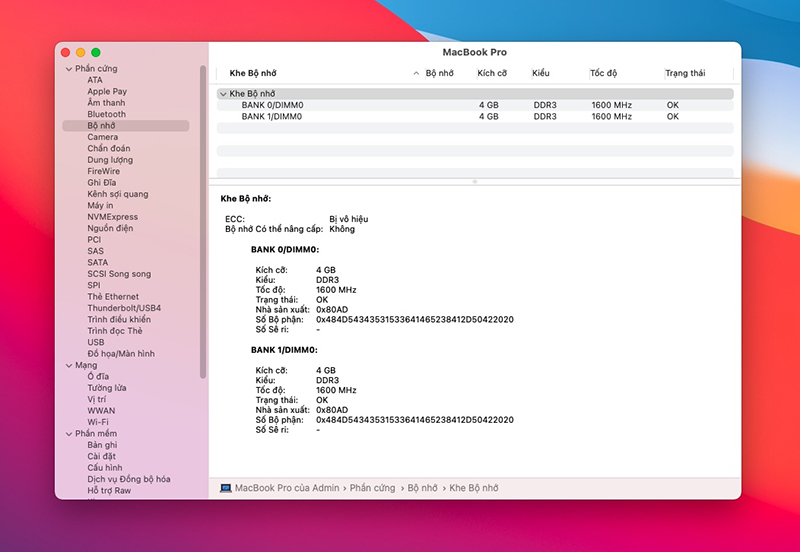Click the yellow minimize window button
The height and width of the screenshot is (552, 800).
click(x=81, y=53)
